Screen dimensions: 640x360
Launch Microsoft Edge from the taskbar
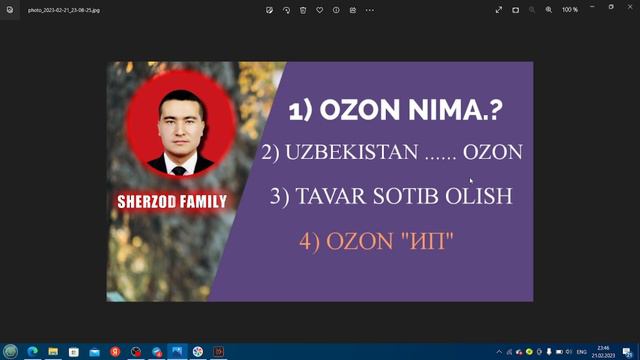(x=32, y=351)
